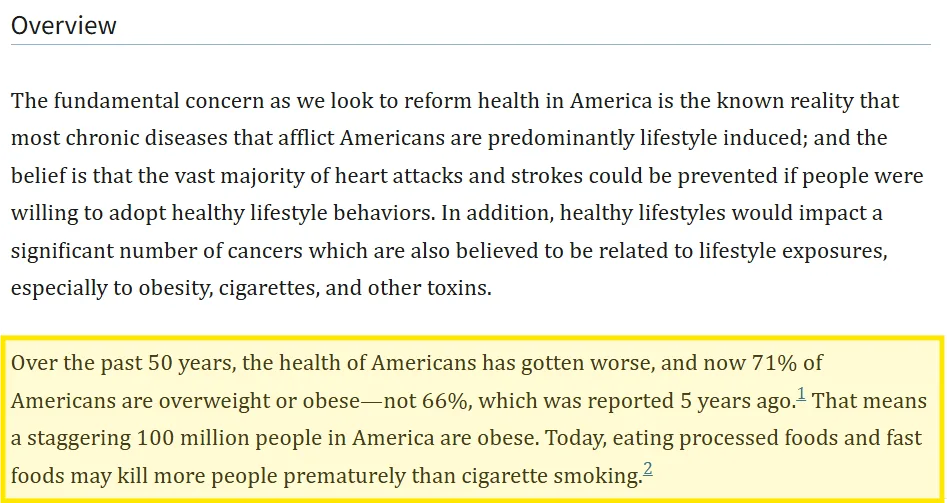Click the divider line beneath Overview

point(470,44)
